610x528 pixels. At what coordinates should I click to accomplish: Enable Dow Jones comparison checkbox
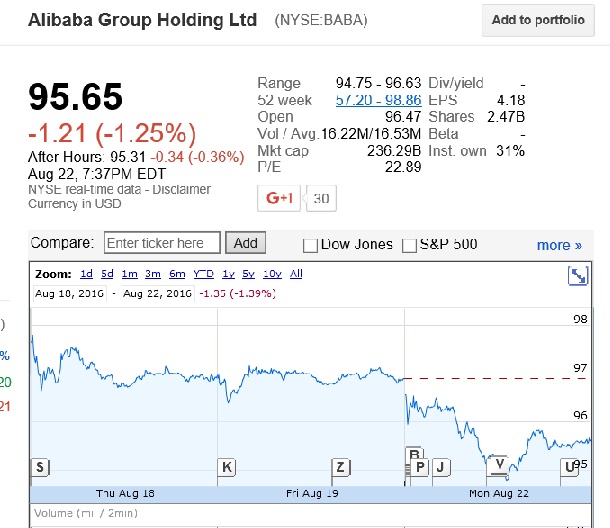(310, 245)
